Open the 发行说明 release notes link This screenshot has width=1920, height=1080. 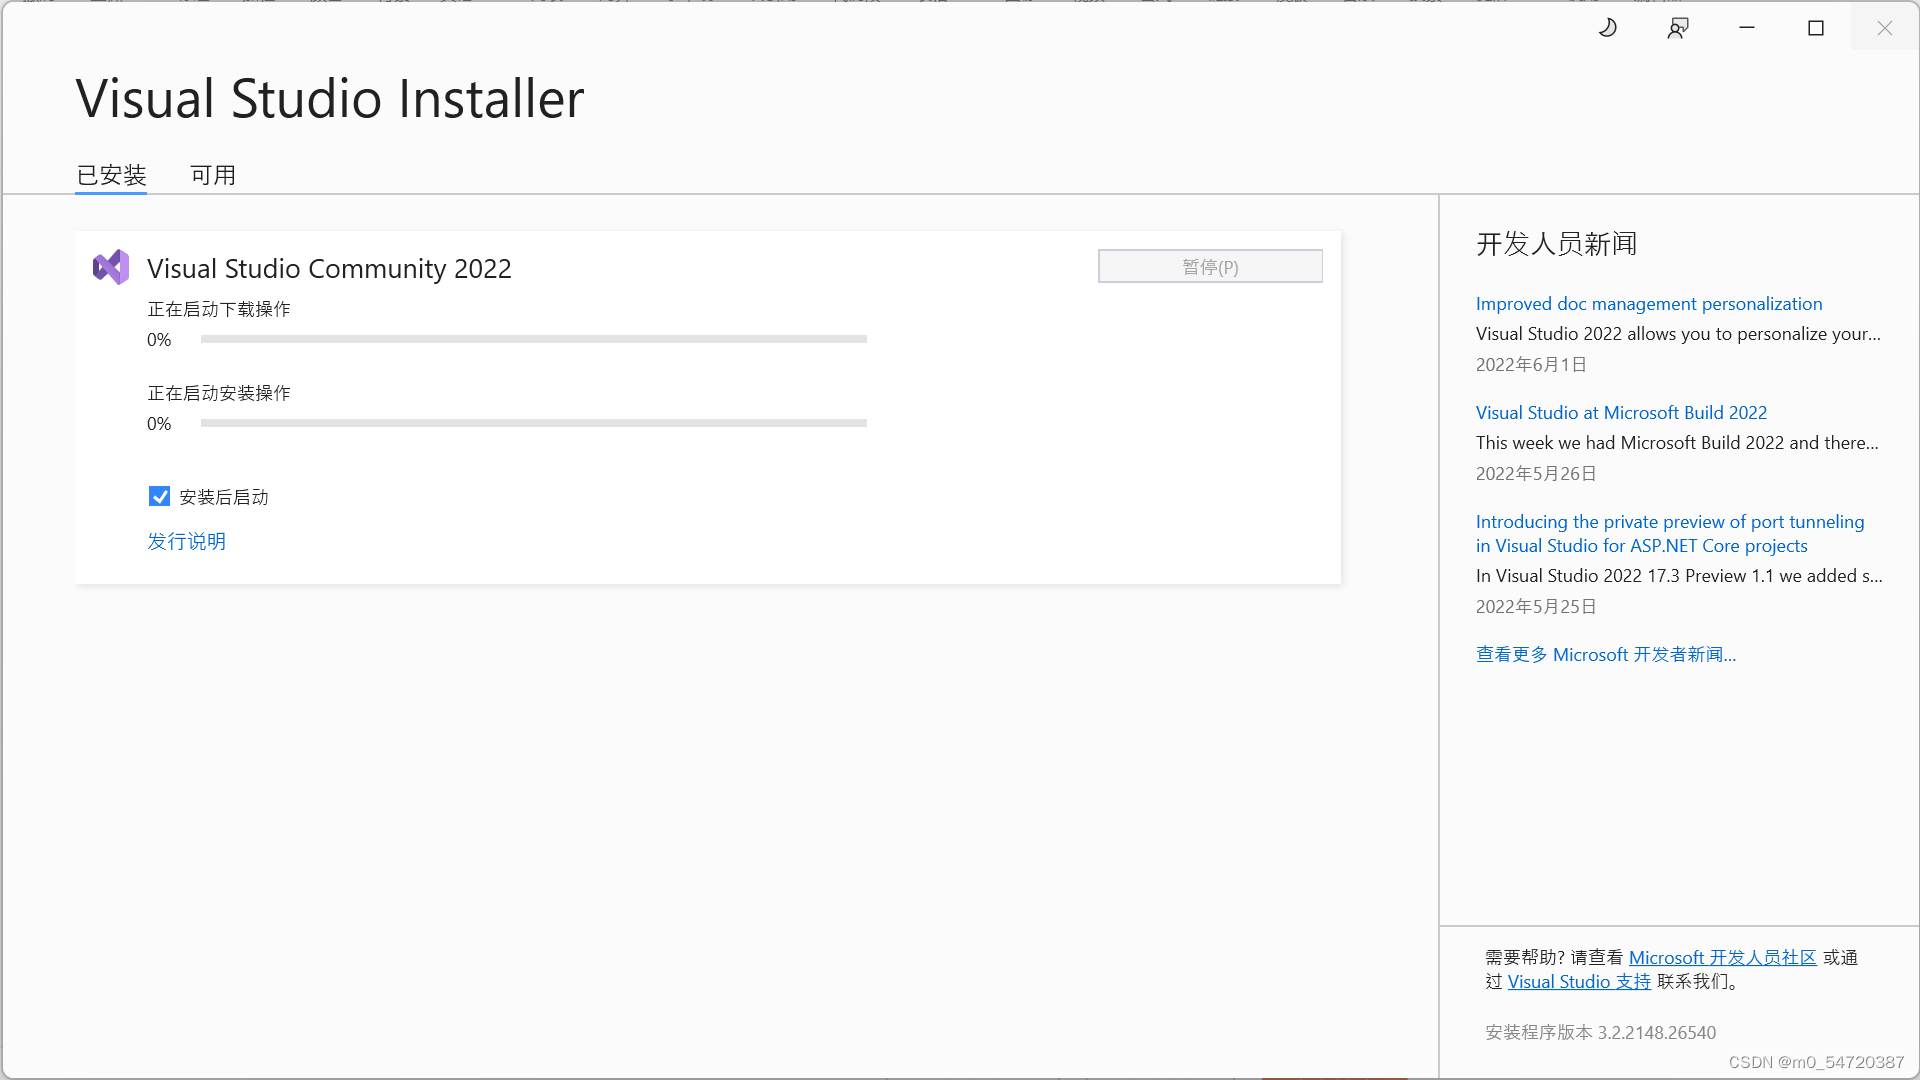point(186,541)
